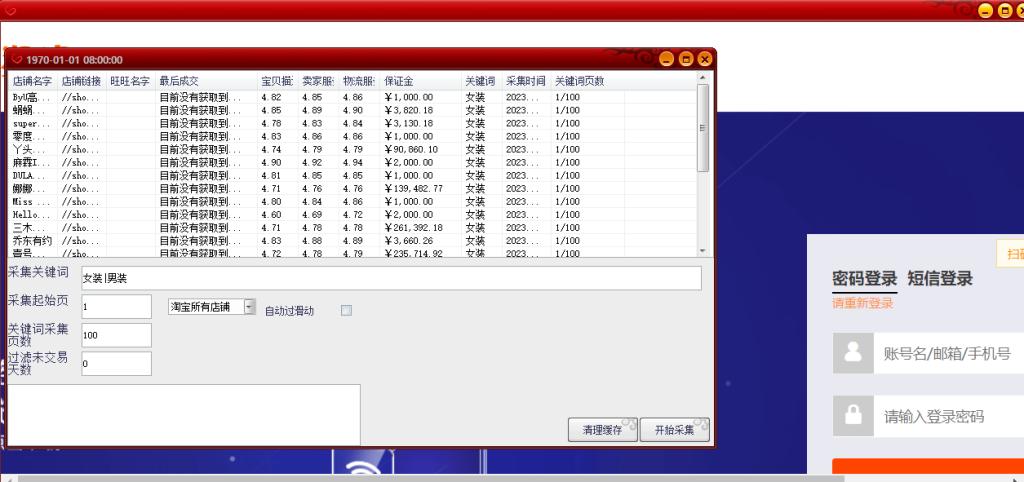This screenshot has width=1024, height=482.
Task: Click the user avatar icon beside account field
Action: 853,353
